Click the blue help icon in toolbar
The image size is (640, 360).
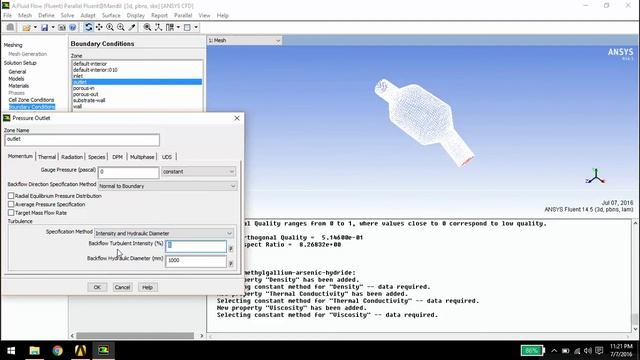73,27
